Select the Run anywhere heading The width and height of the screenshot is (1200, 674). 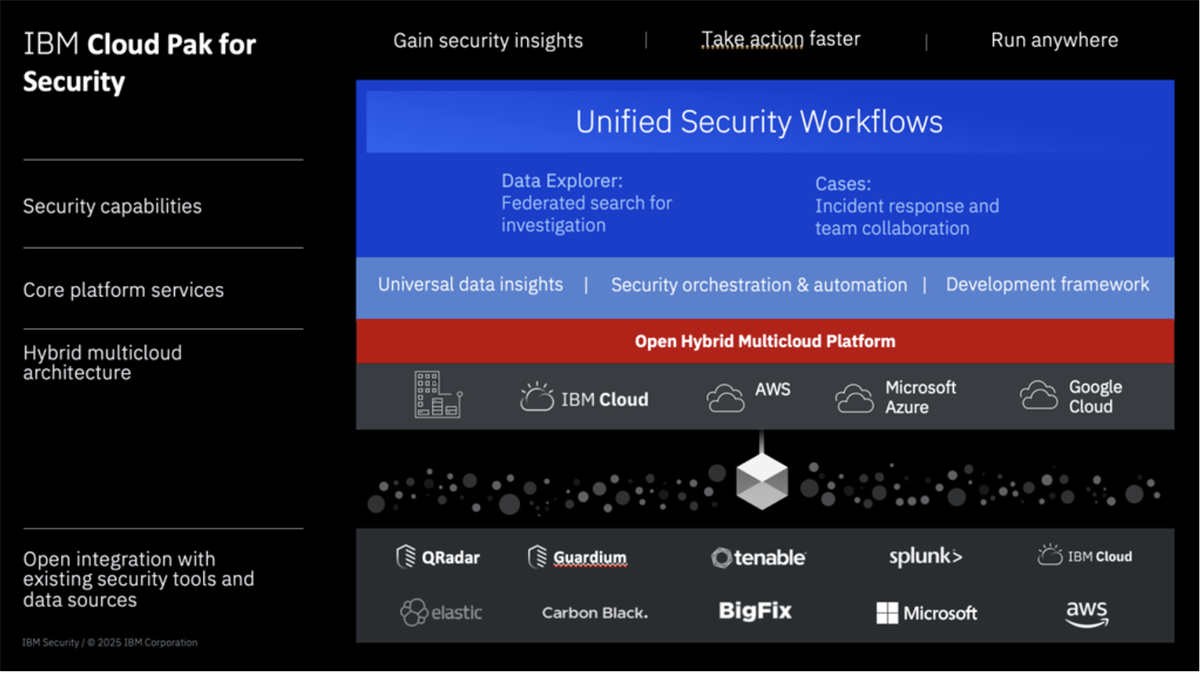(1054, 41)
